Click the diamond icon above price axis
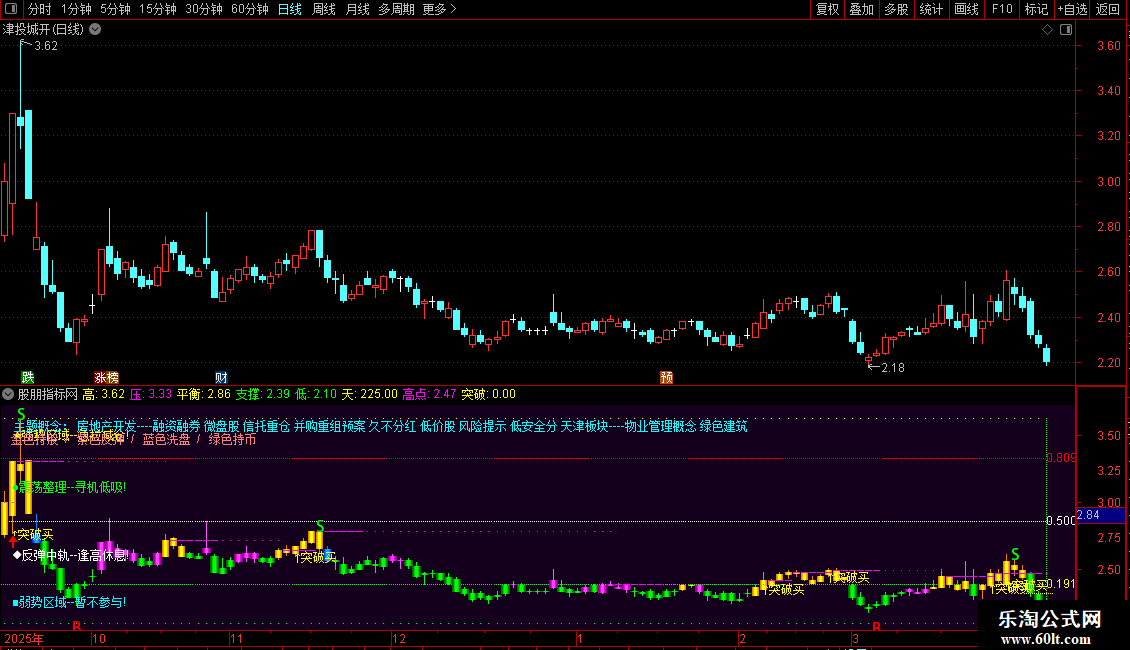 tap(1047, 29)
